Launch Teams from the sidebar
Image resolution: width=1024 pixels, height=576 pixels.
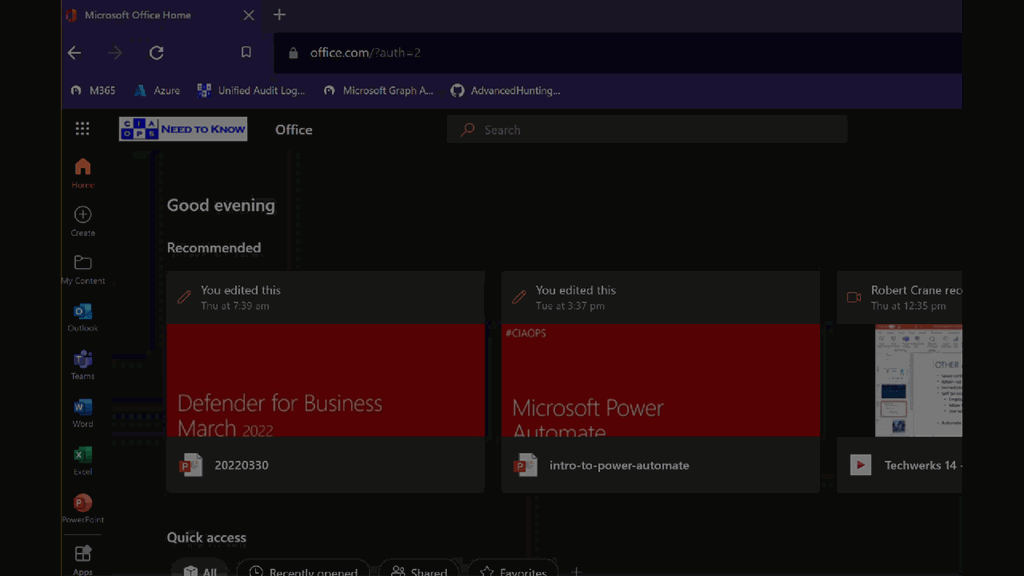tap(82, 361)
